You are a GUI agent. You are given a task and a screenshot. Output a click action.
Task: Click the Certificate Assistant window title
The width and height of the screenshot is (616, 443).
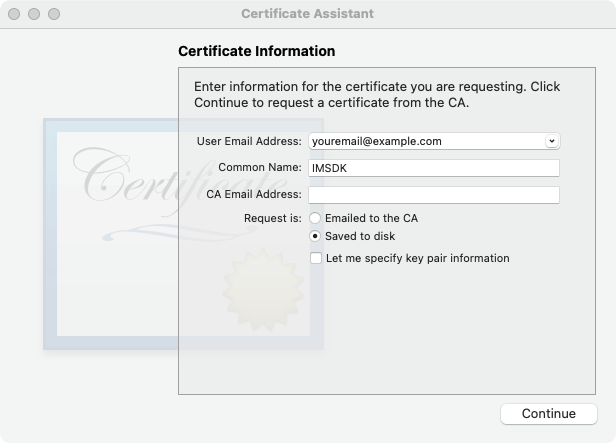(x=308, y=14)
